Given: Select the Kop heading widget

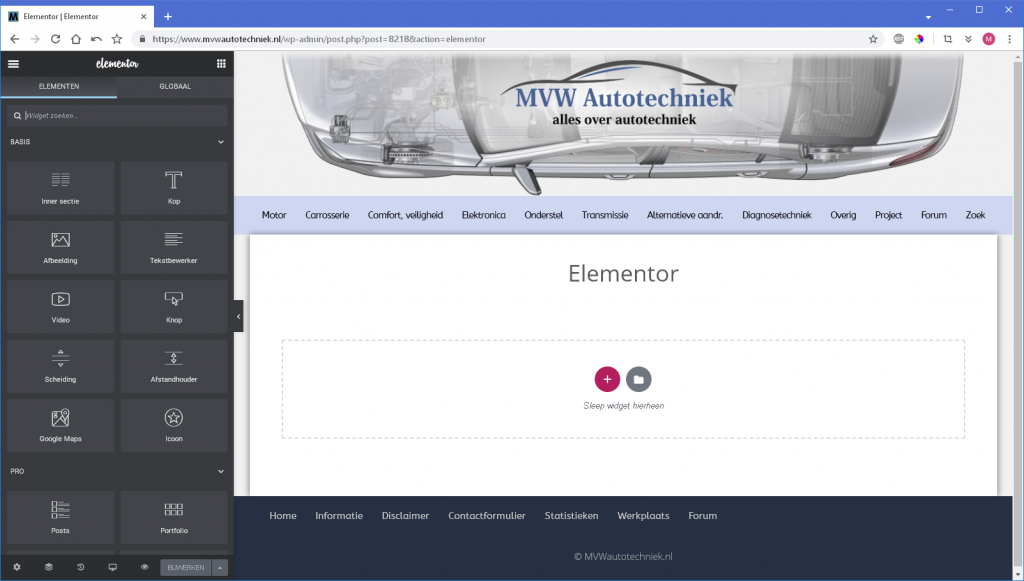Looking at the screenshot, I should click(x=174, y=188).
